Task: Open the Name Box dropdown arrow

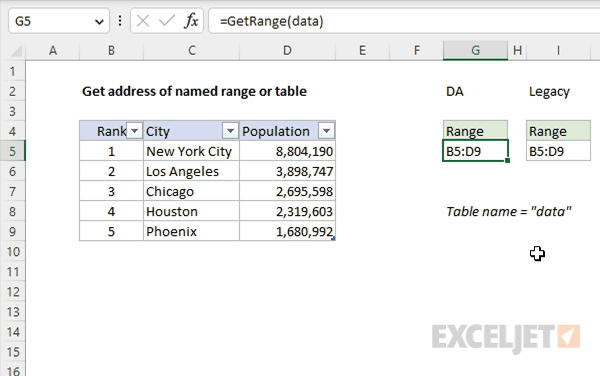Action: [x=99, y=22]
